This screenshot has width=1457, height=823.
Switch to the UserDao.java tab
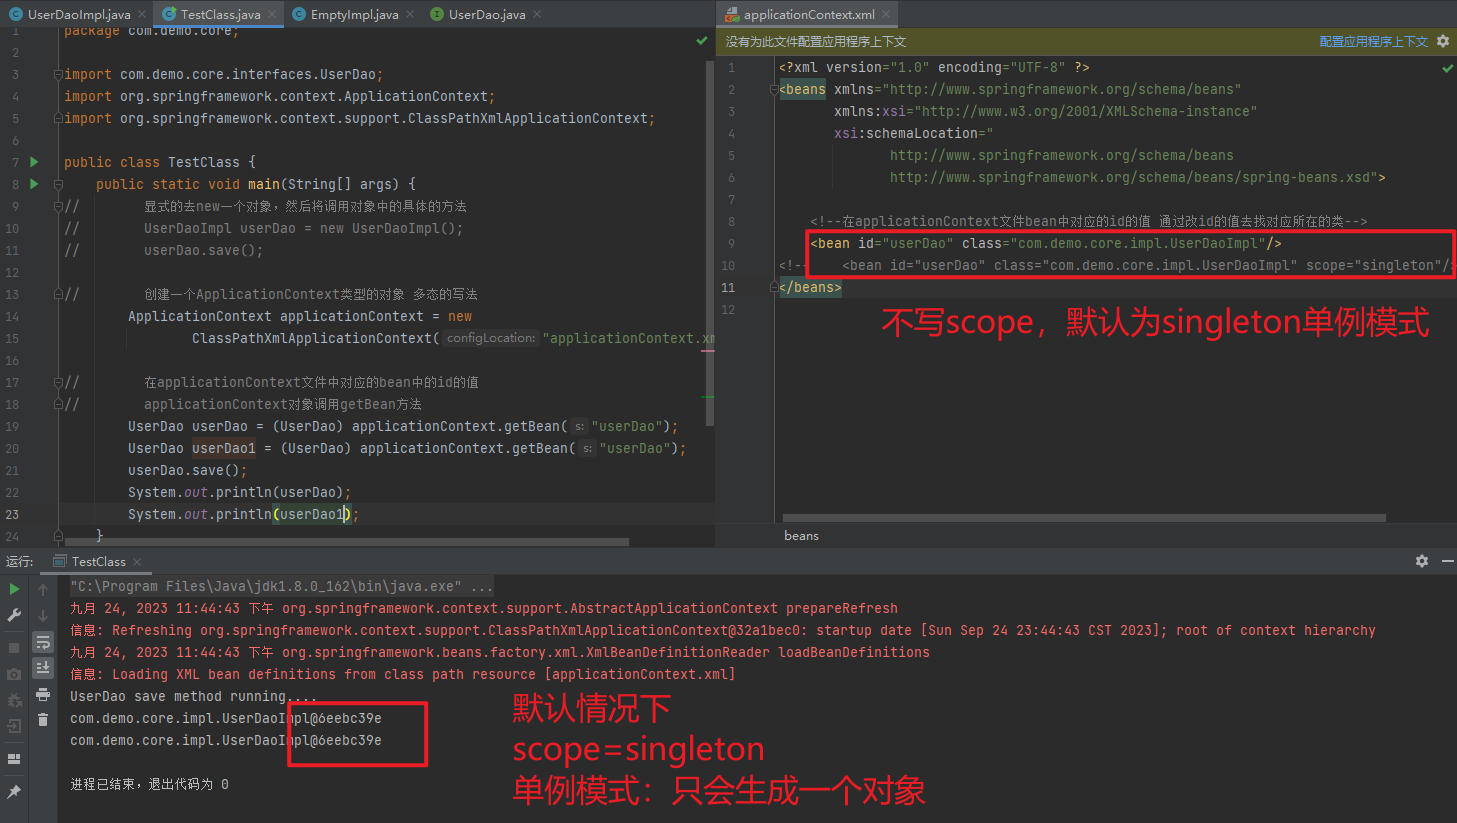click(487, 14)
